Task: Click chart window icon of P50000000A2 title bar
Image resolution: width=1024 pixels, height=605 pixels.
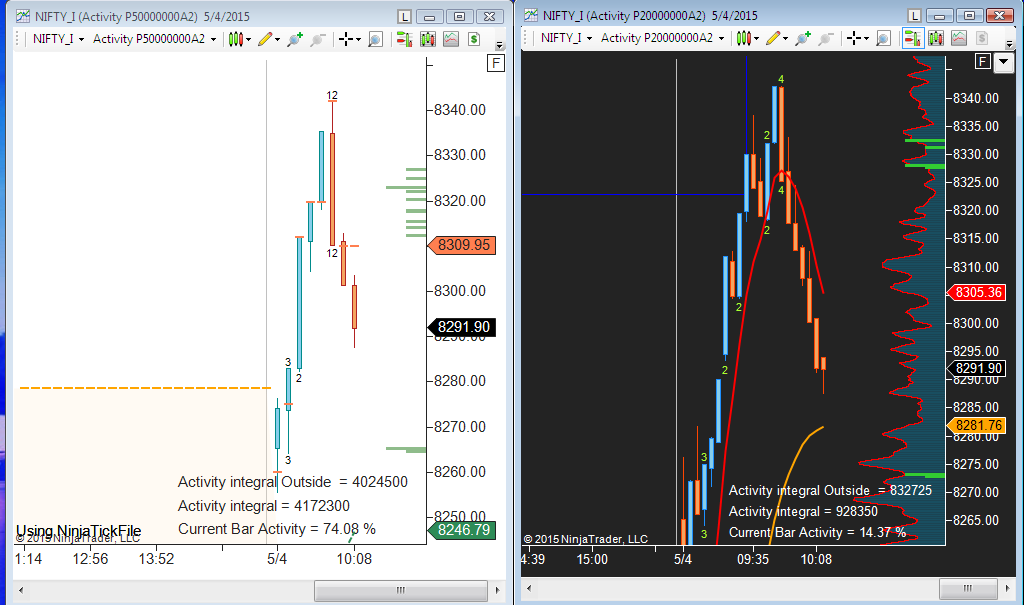Action: point(23,16)
